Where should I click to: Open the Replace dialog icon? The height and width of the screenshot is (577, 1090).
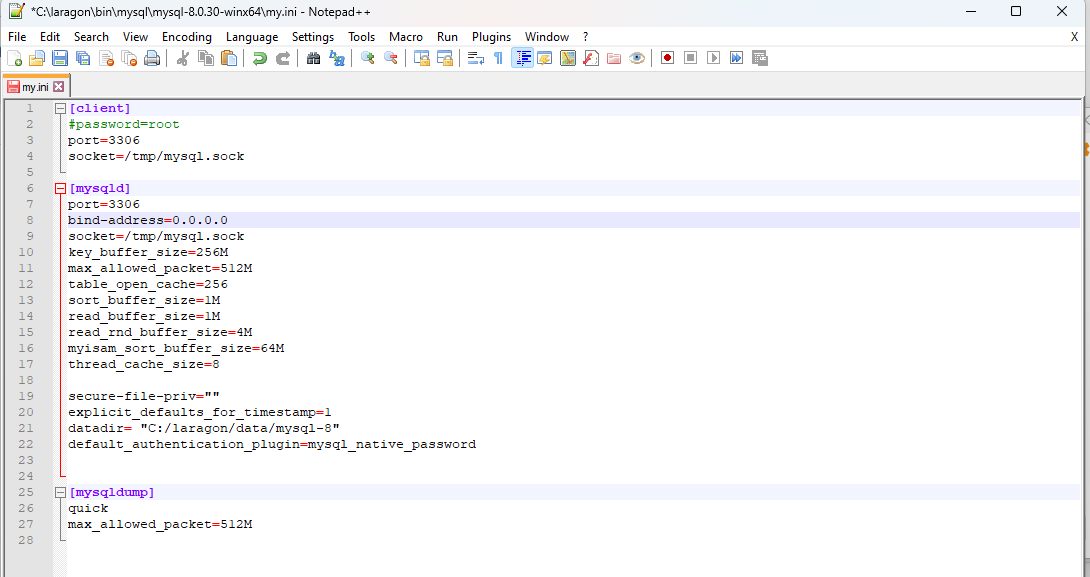coord(336,58)
